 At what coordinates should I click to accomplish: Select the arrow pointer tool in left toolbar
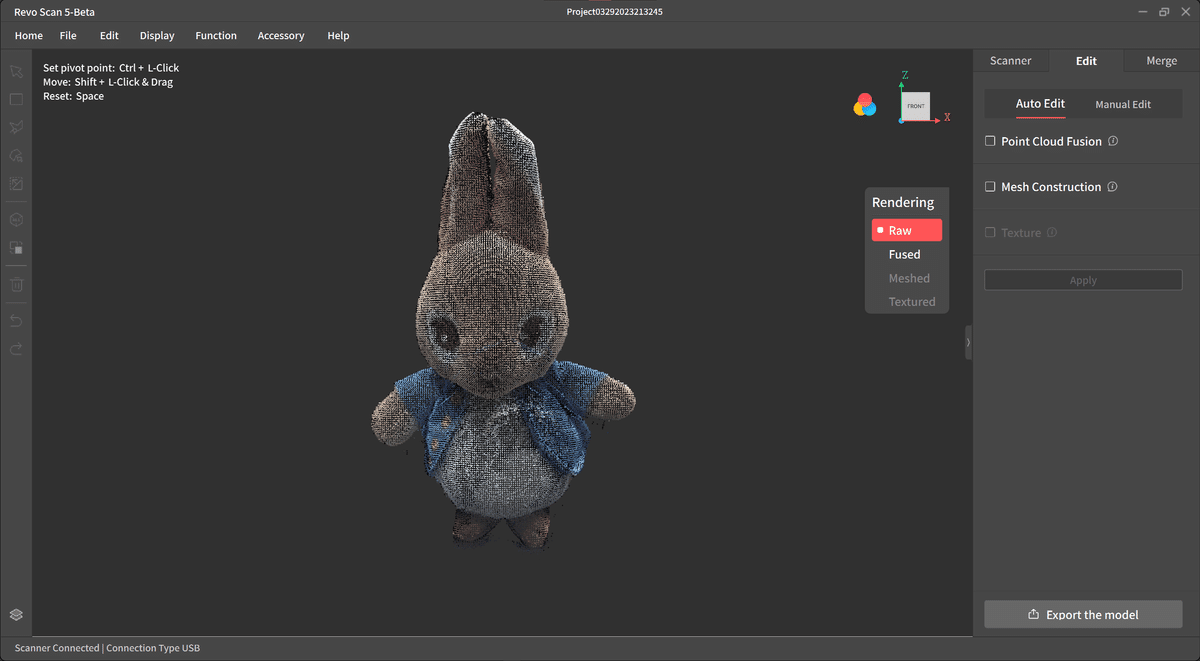16,72
